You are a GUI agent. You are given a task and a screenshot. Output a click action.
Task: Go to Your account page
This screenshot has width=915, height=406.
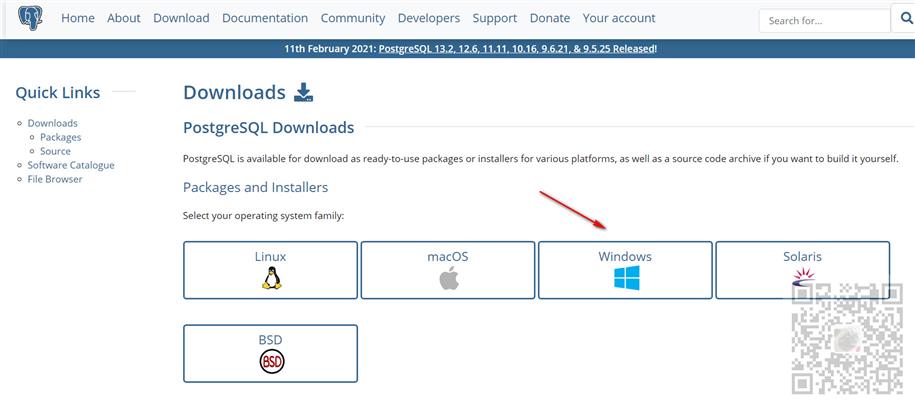(619, 18)
